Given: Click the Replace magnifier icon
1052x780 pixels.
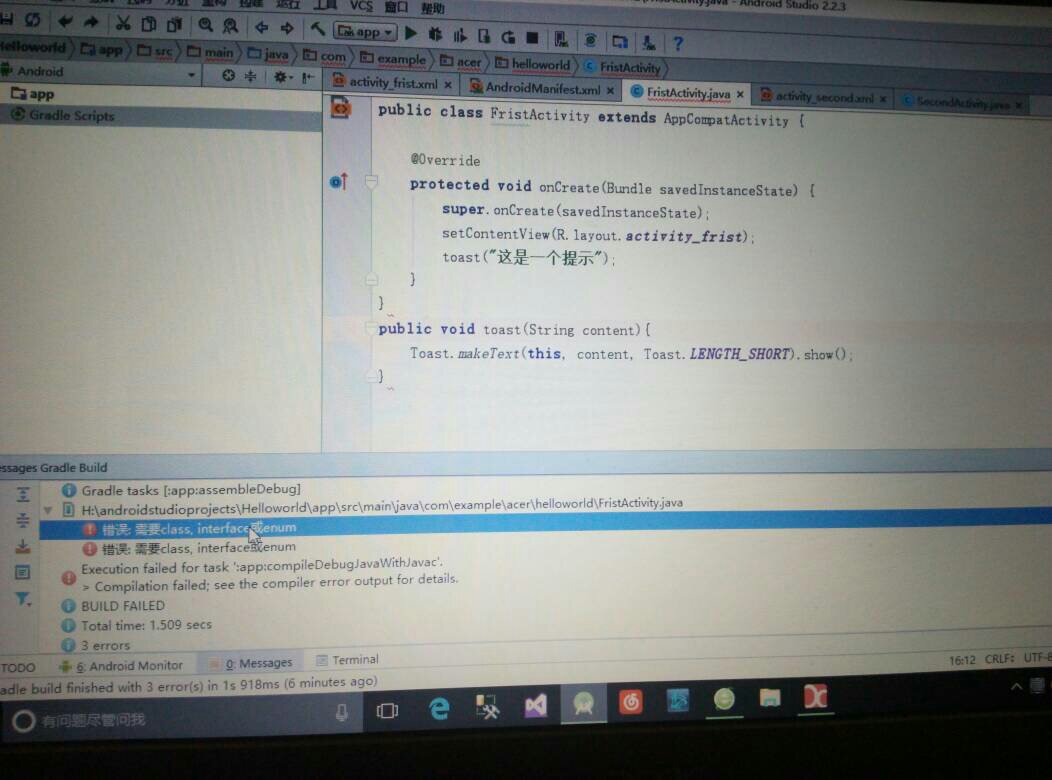Looking at the screenshot, I should click(x=230, y=26).
